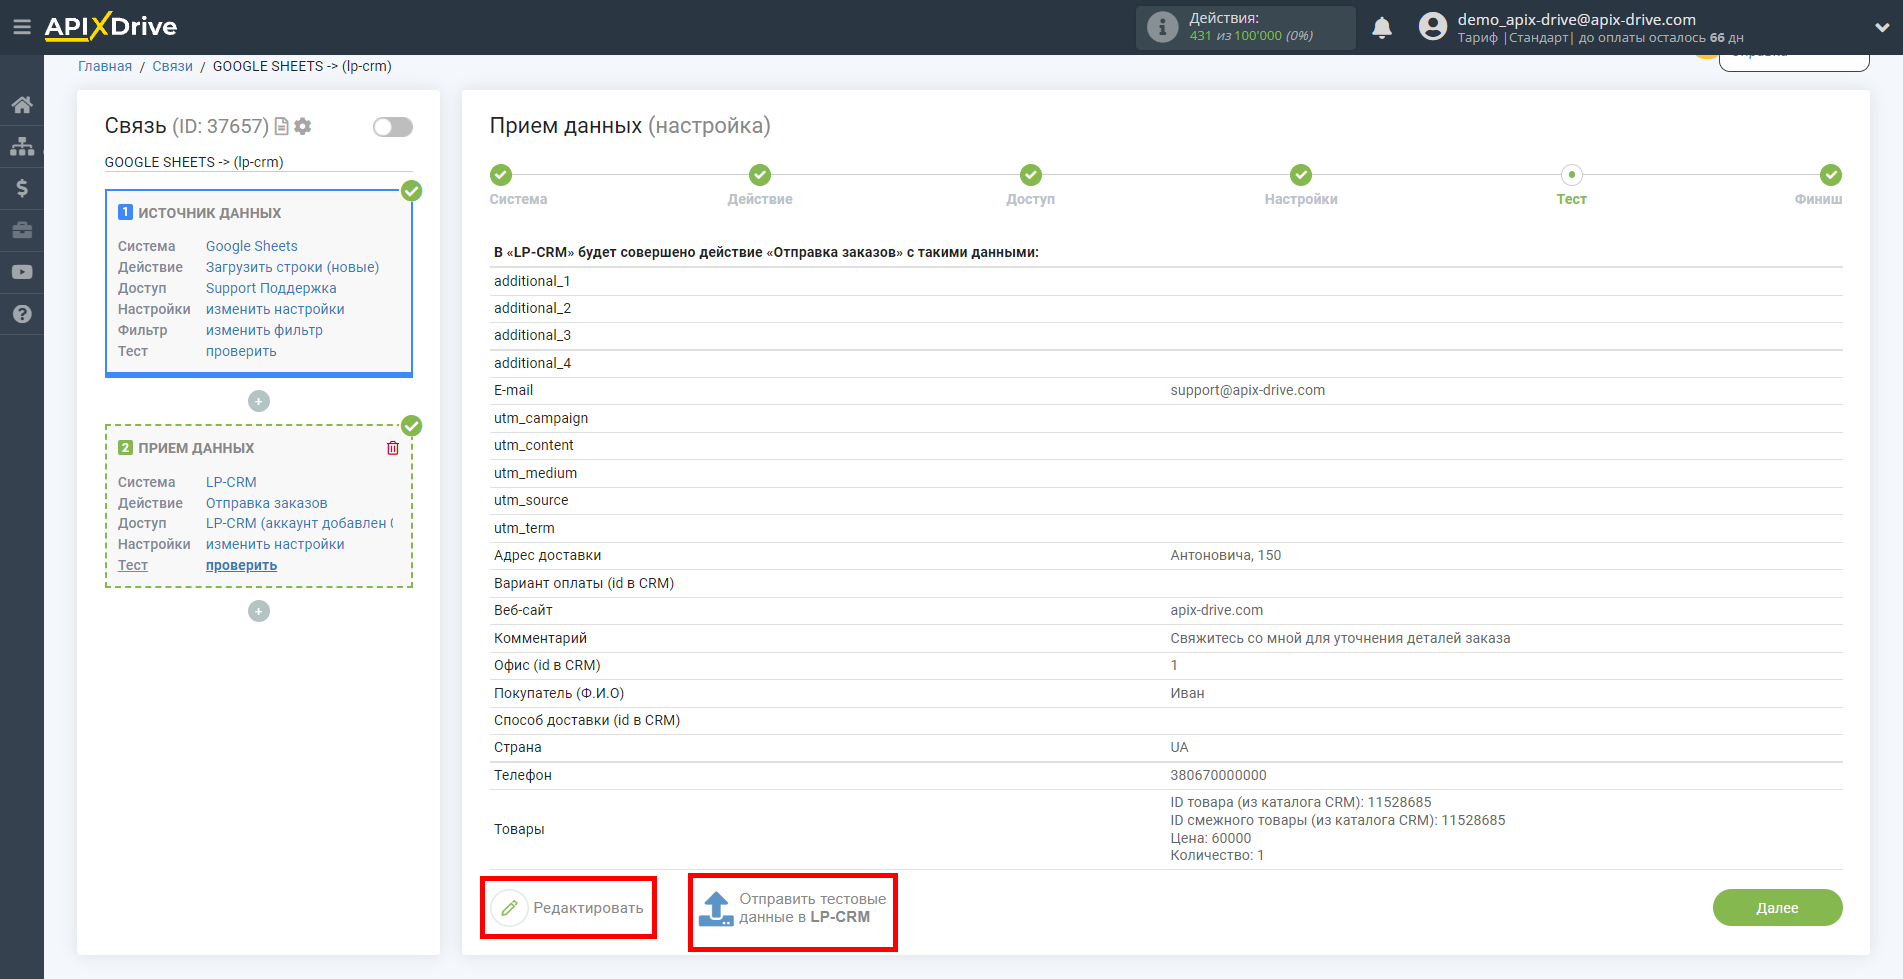Screen dimensions: 1903x979
Task: Click Загрузить строки (новые) link
Action: 293,267
